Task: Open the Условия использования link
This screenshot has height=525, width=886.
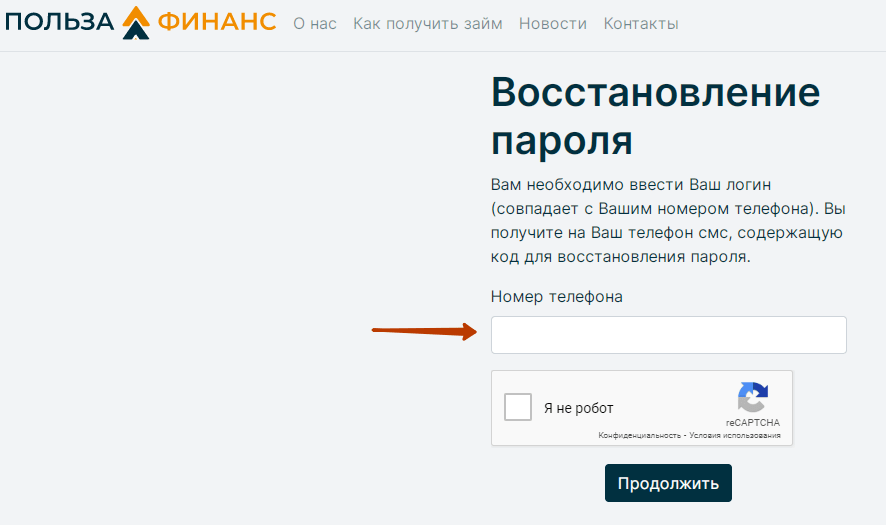Action: 735,436
